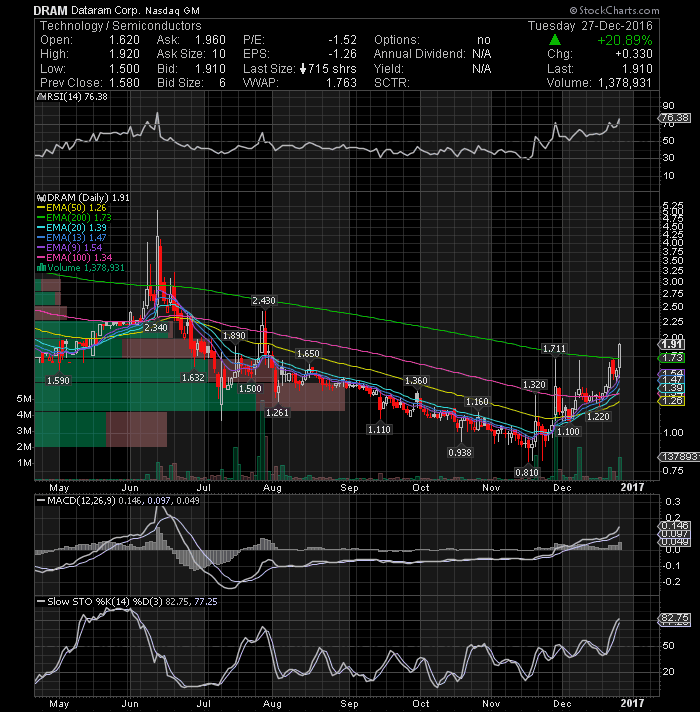Click the EMA(100) 1.34 legend entry
The width and height of the screenshot is (700, 712).
(x=74, y=258)
